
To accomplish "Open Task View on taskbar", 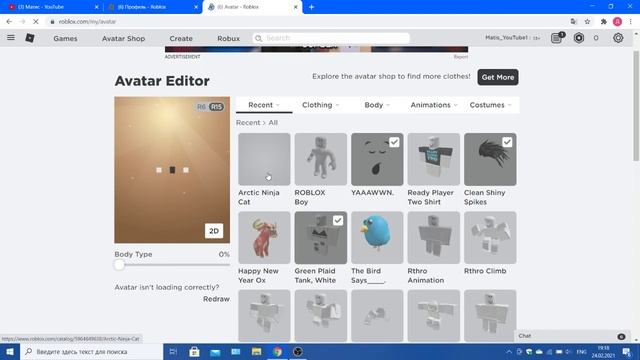I will point(173,351).
